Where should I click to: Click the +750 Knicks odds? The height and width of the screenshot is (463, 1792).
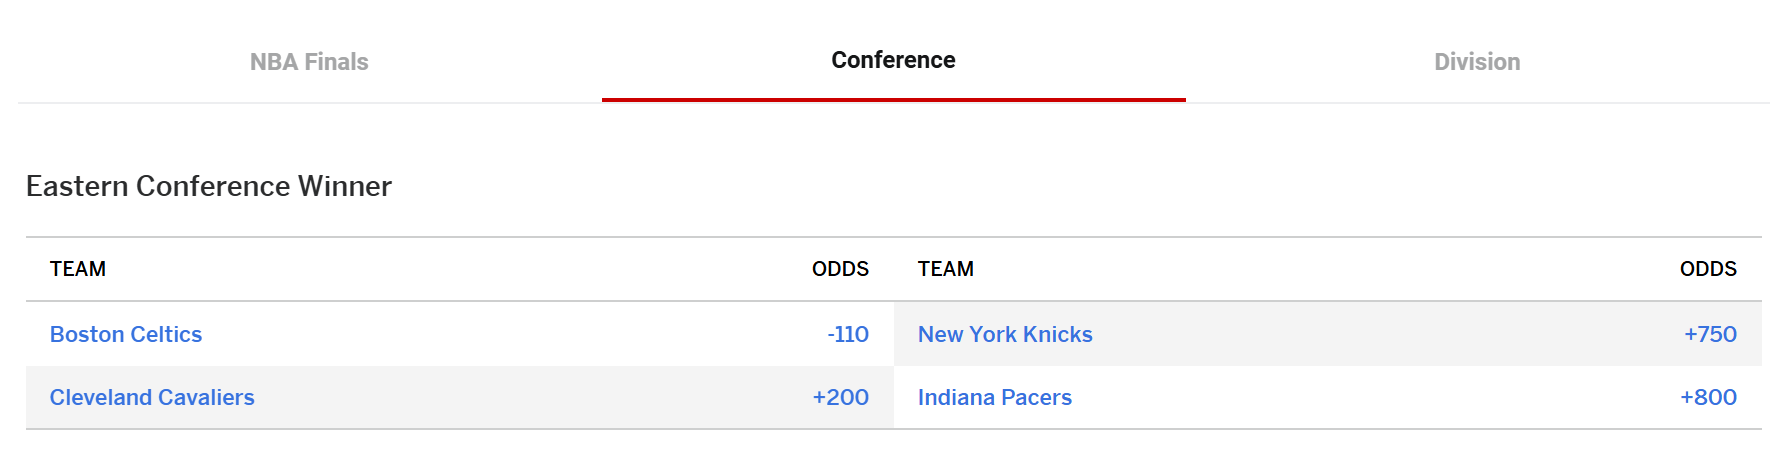tap(1710, 334)
